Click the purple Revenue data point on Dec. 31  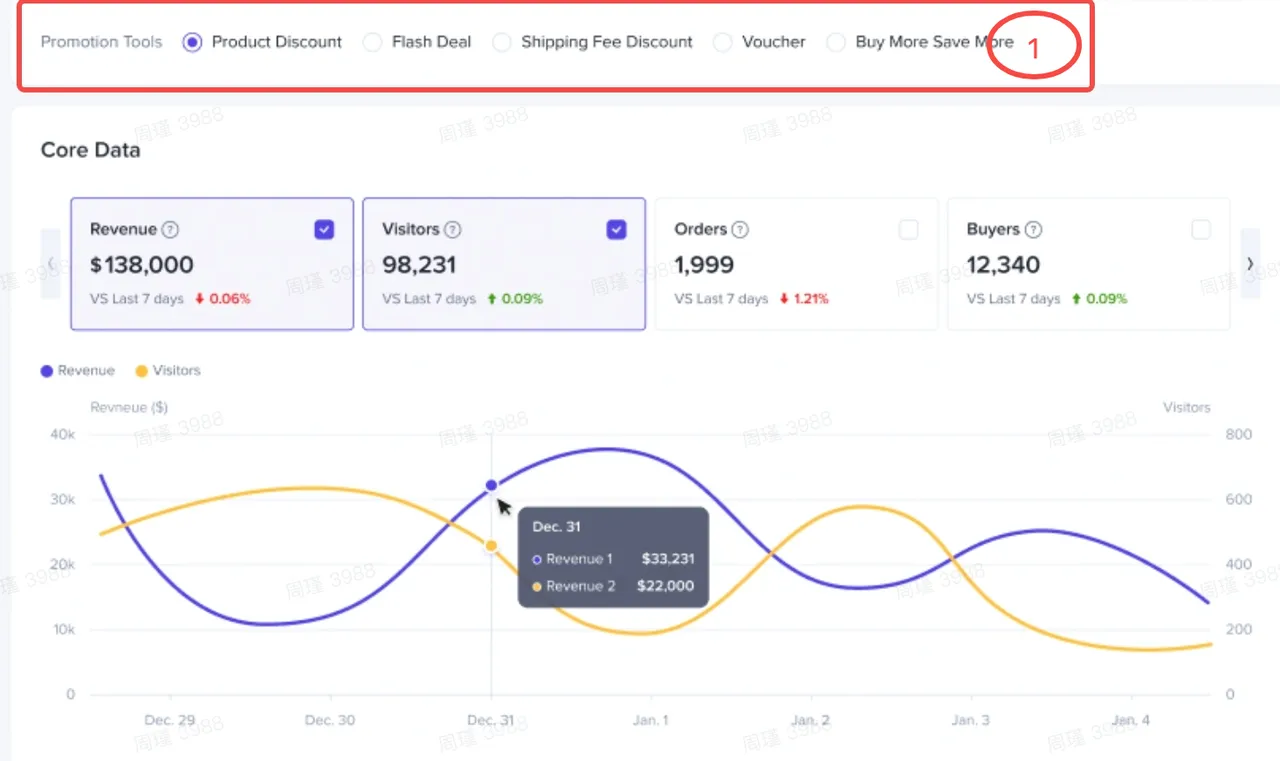[491, 485]
